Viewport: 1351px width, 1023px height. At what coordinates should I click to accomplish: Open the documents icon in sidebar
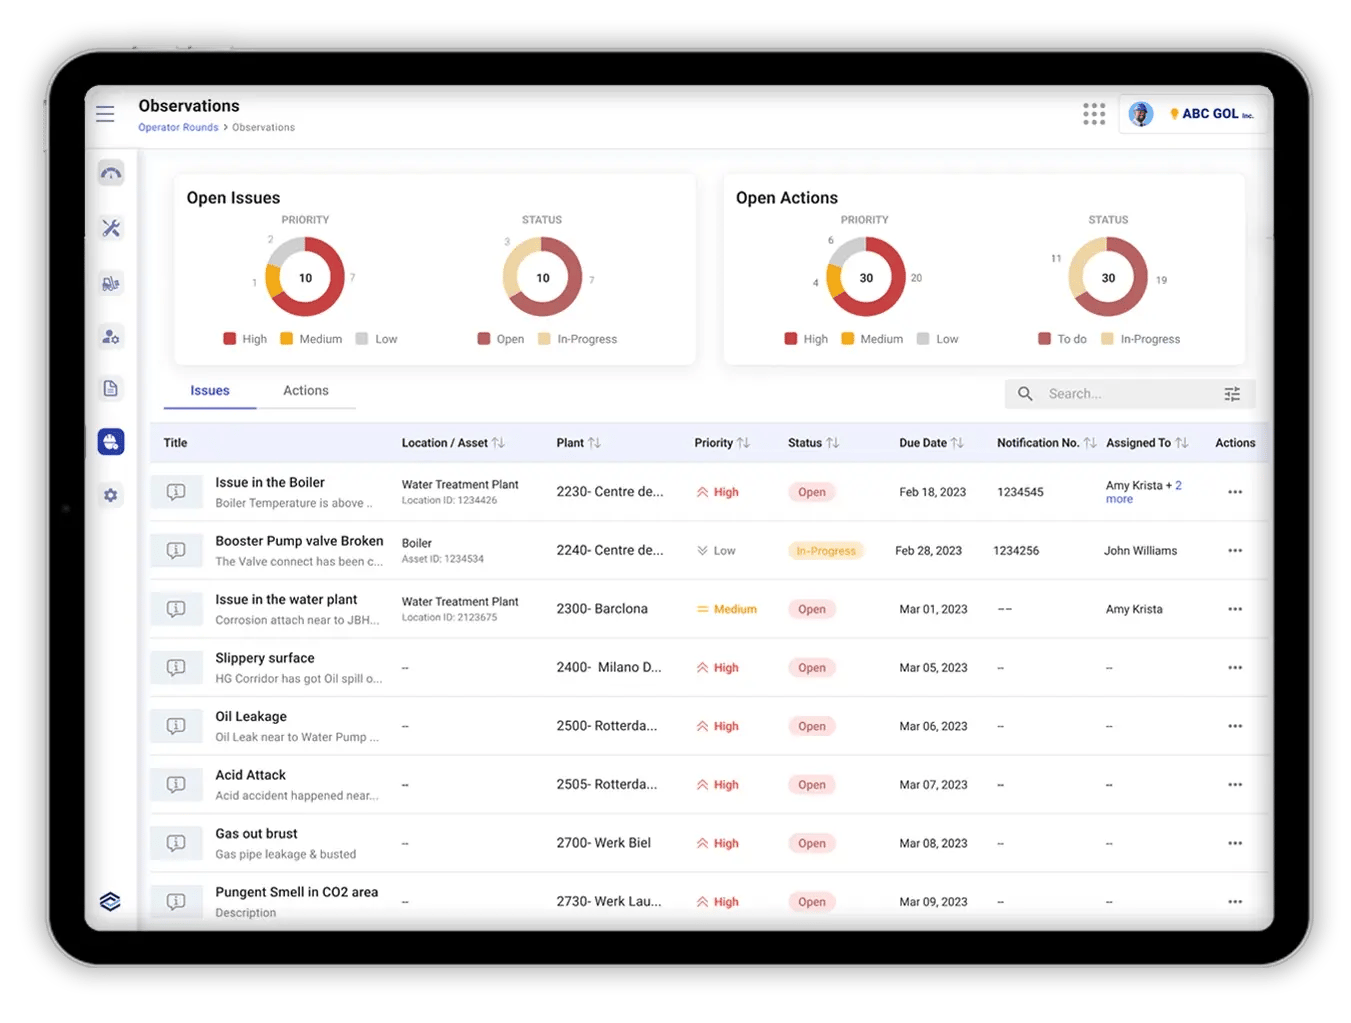click(x=110, y=388)
